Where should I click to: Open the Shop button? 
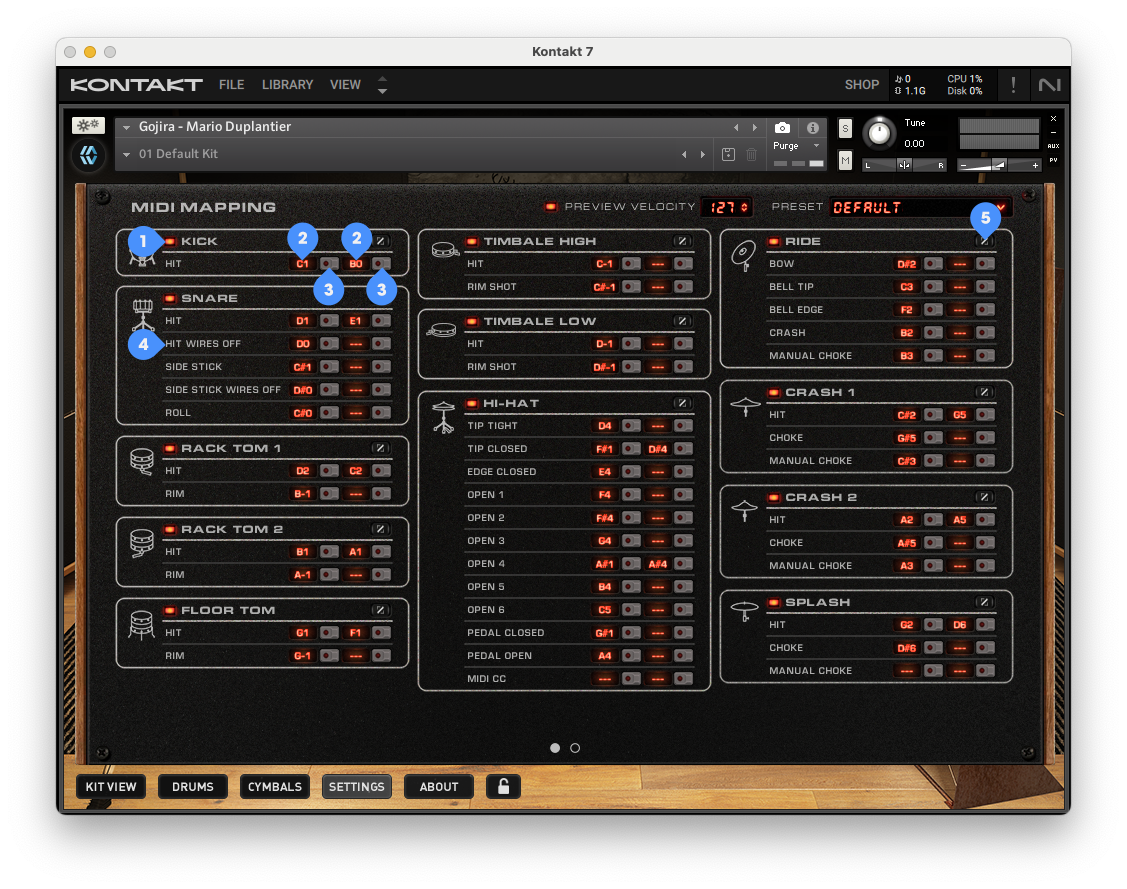861,85
